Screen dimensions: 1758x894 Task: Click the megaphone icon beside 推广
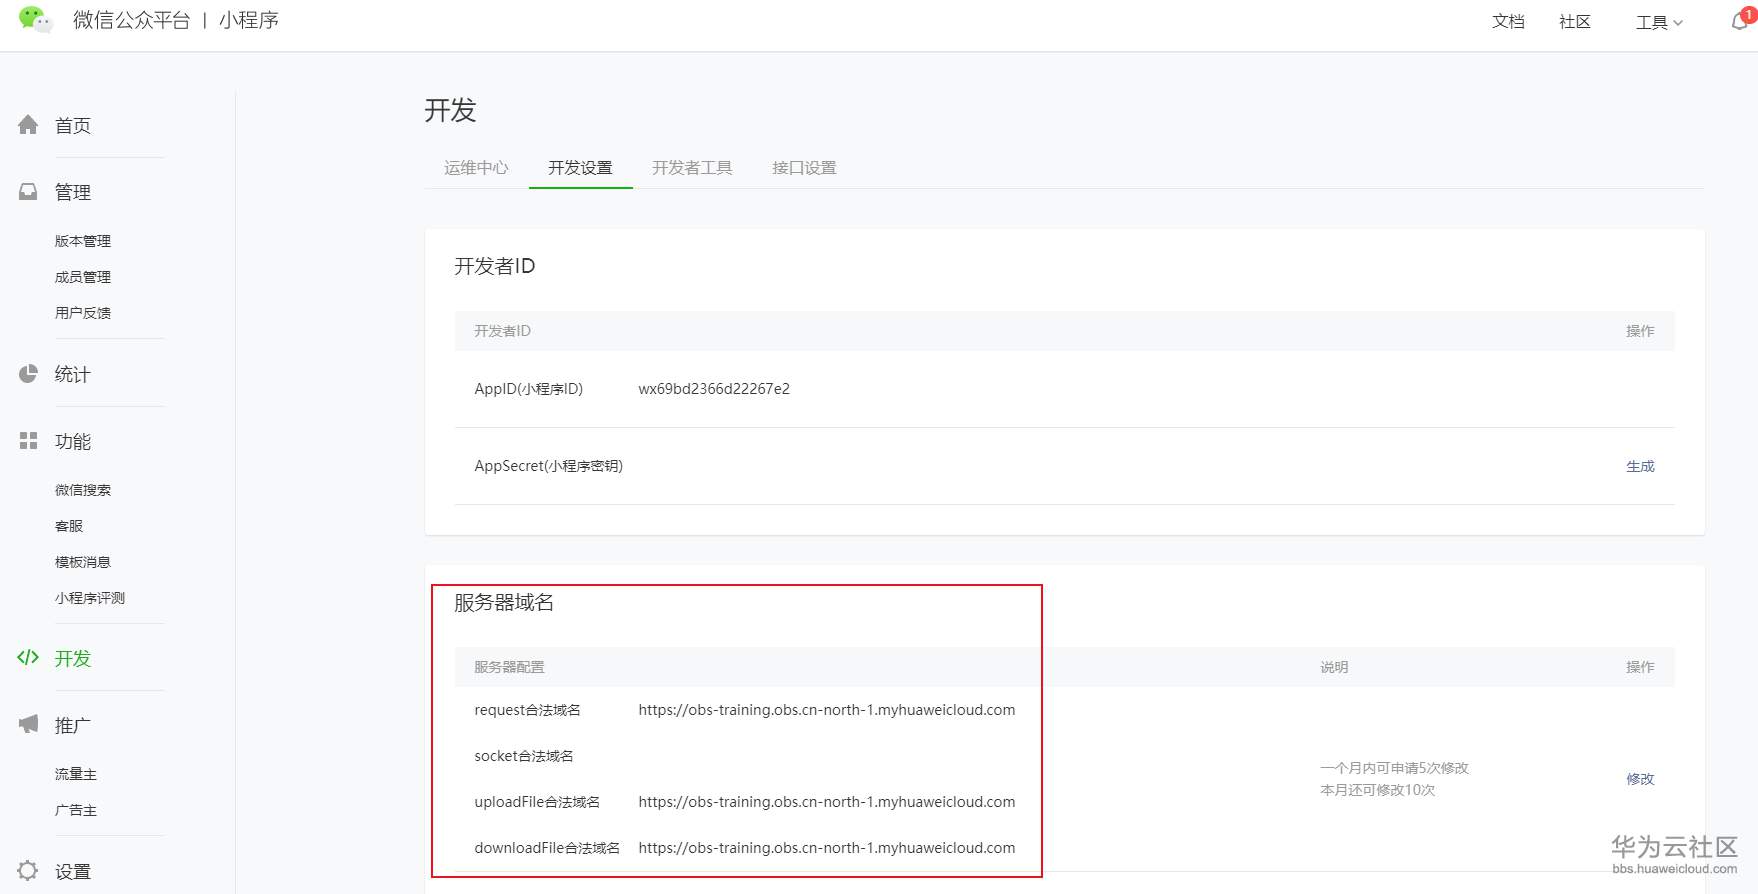[x=28, y=724]
